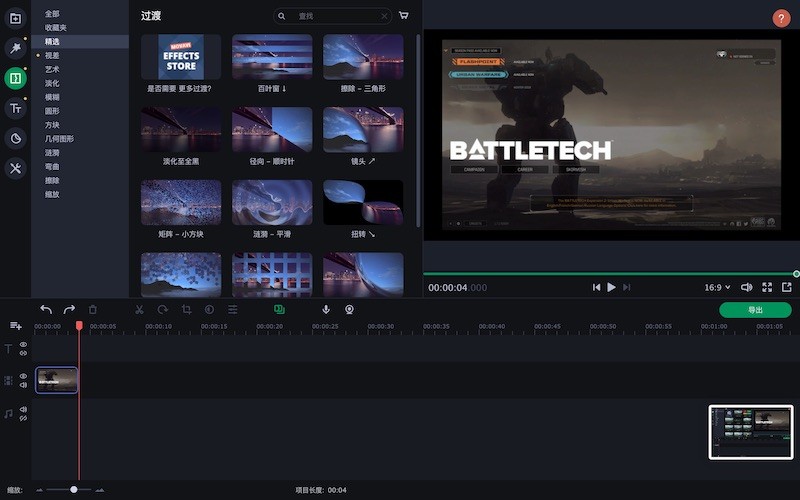Open the floating screenshot thumbnail
800x500 pixels.
click(751, 432)
